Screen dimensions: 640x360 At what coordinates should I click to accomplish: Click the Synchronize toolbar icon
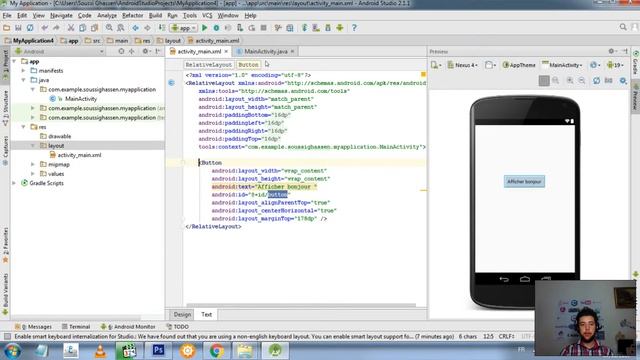pyautogui.click(x=30, y=28)
